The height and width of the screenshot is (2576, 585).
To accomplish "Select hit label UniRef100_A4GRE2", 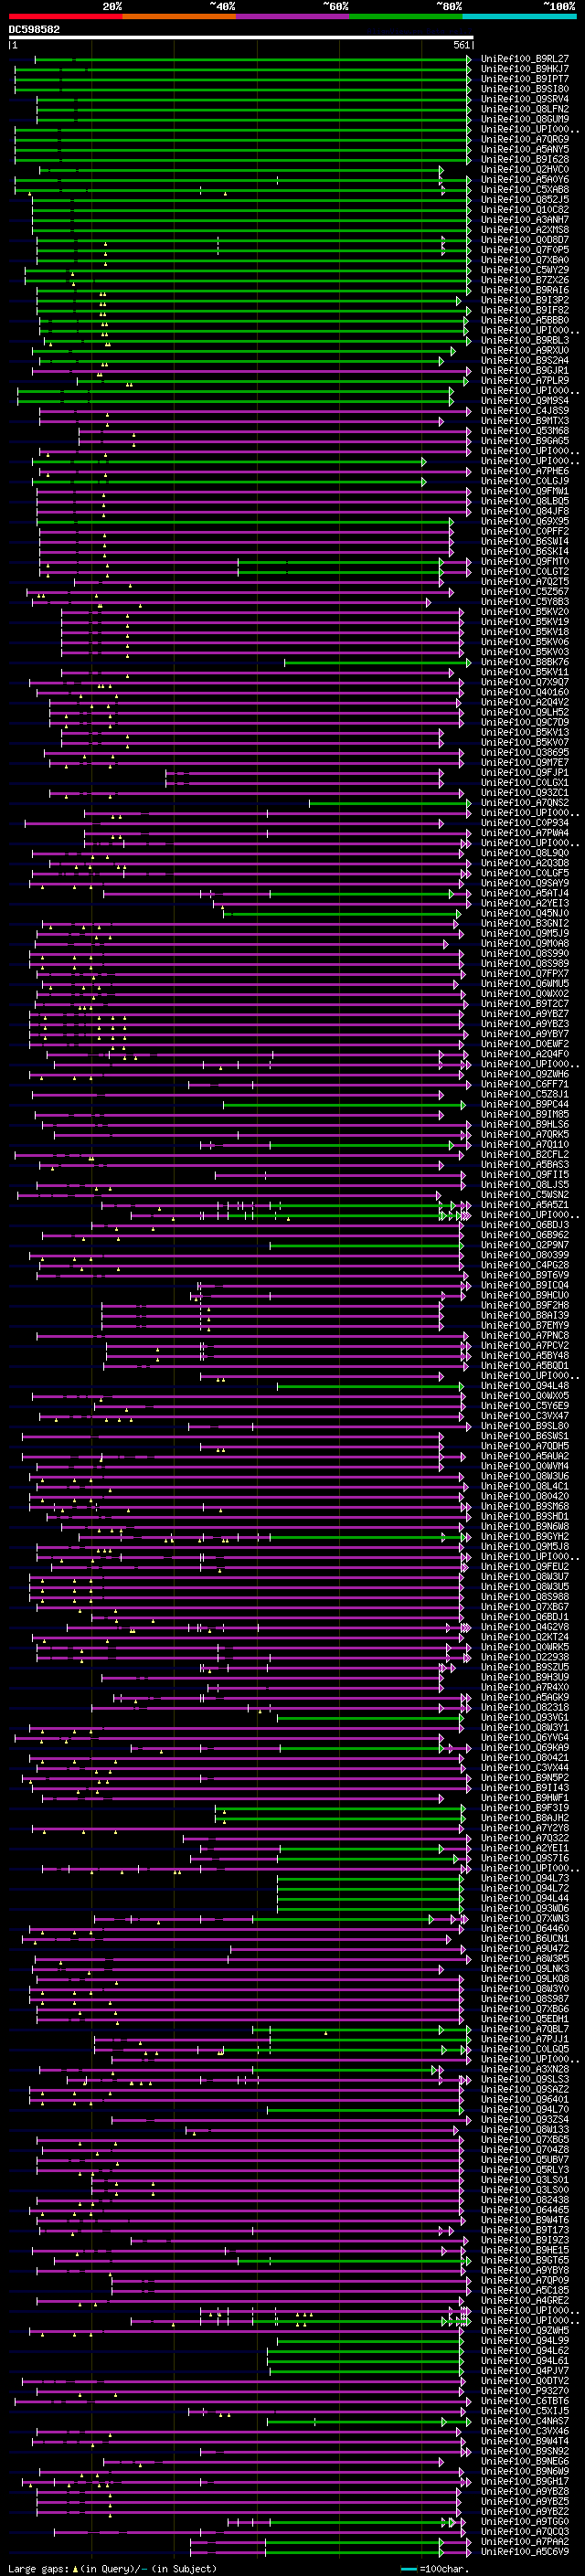I will (x=524, y=2300).
